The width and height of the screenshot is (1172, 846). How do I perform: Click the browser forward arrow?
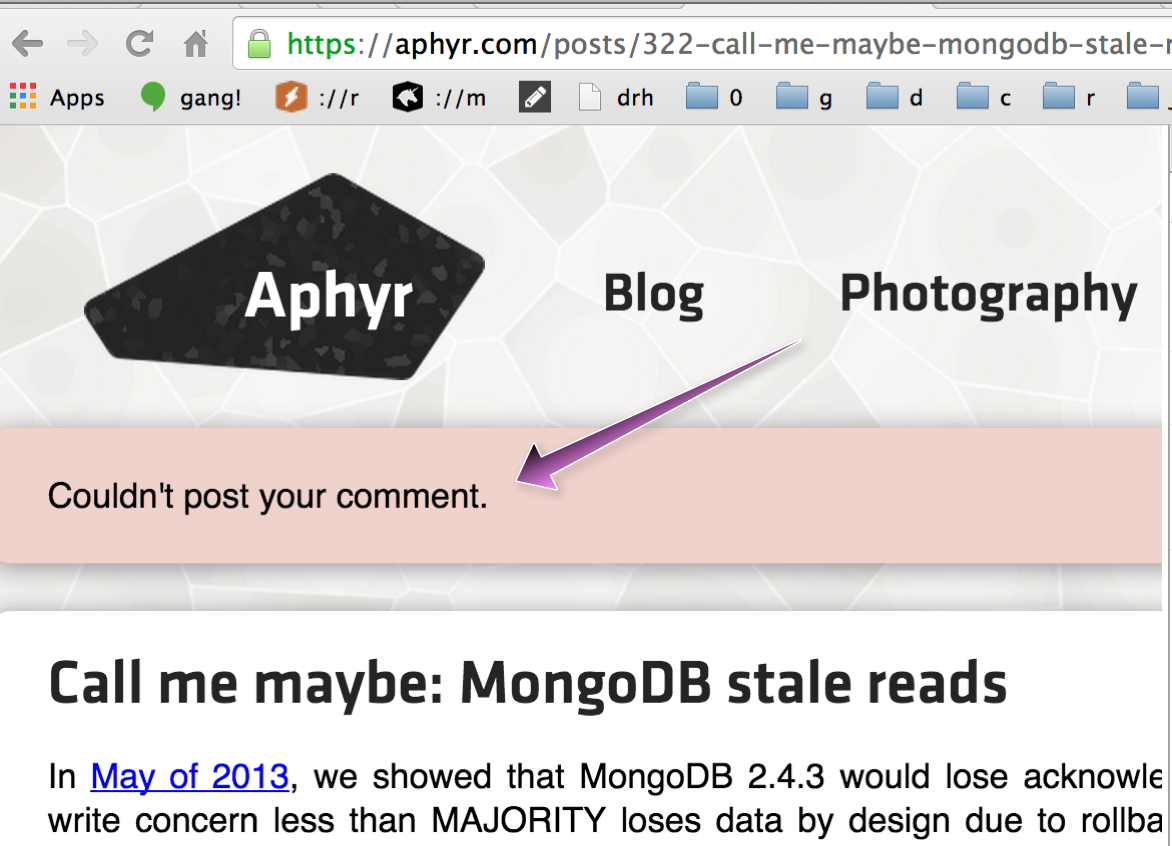[82, 44]
